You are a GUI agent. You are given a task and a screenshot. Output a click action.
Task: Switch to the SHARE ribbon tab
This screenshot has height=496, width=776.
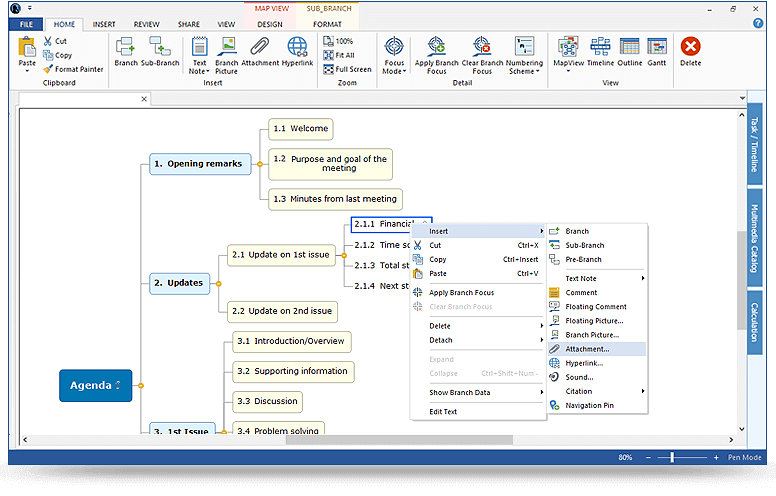coord(189,24)
